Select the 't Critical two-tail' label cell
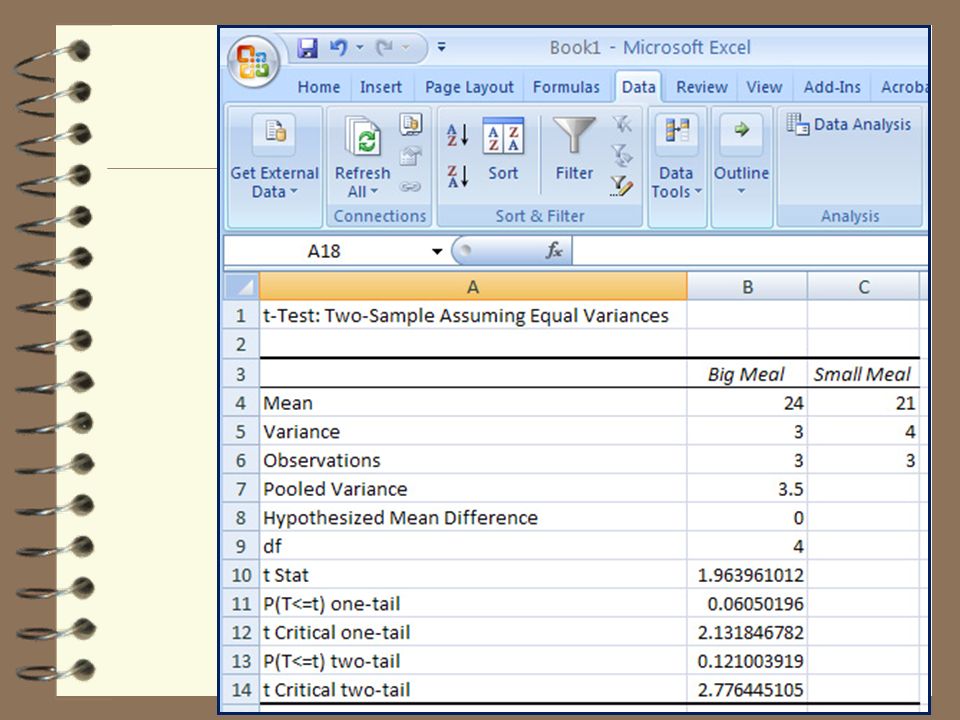The height and width of the screenshot is (720, 960). click(x=473, y=690)
